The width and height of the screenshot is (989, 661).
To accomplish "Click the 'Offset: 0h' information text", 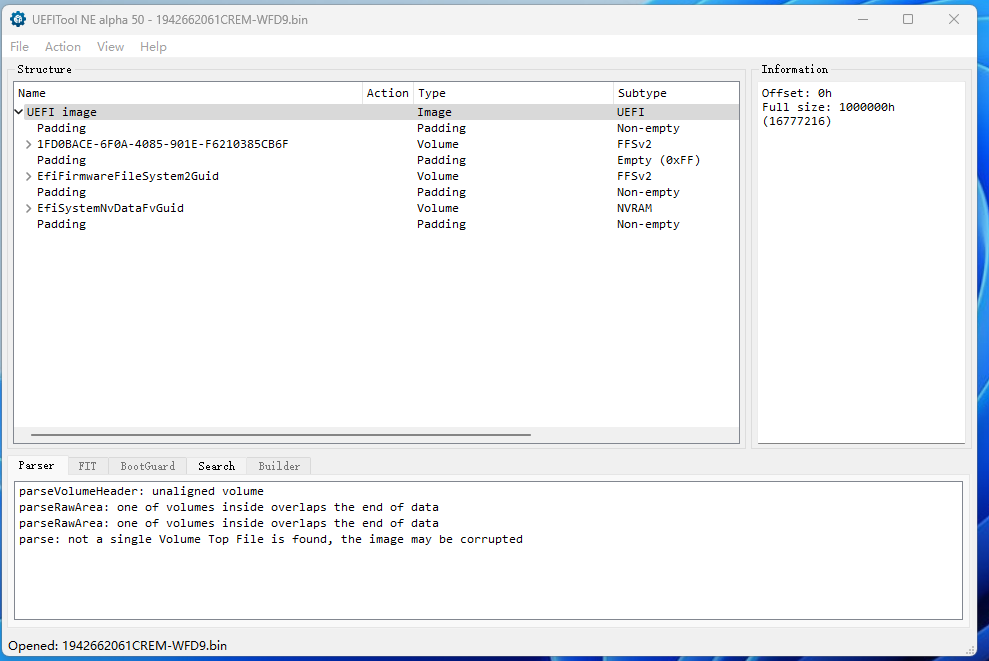I will (797, 93).
